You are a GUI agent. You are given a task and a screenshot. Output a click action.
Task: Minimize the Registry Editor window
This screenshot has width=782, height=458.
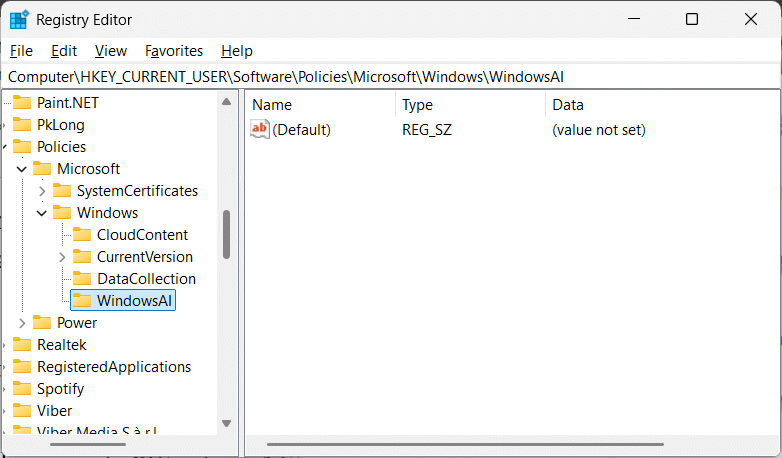coord(634,19)
